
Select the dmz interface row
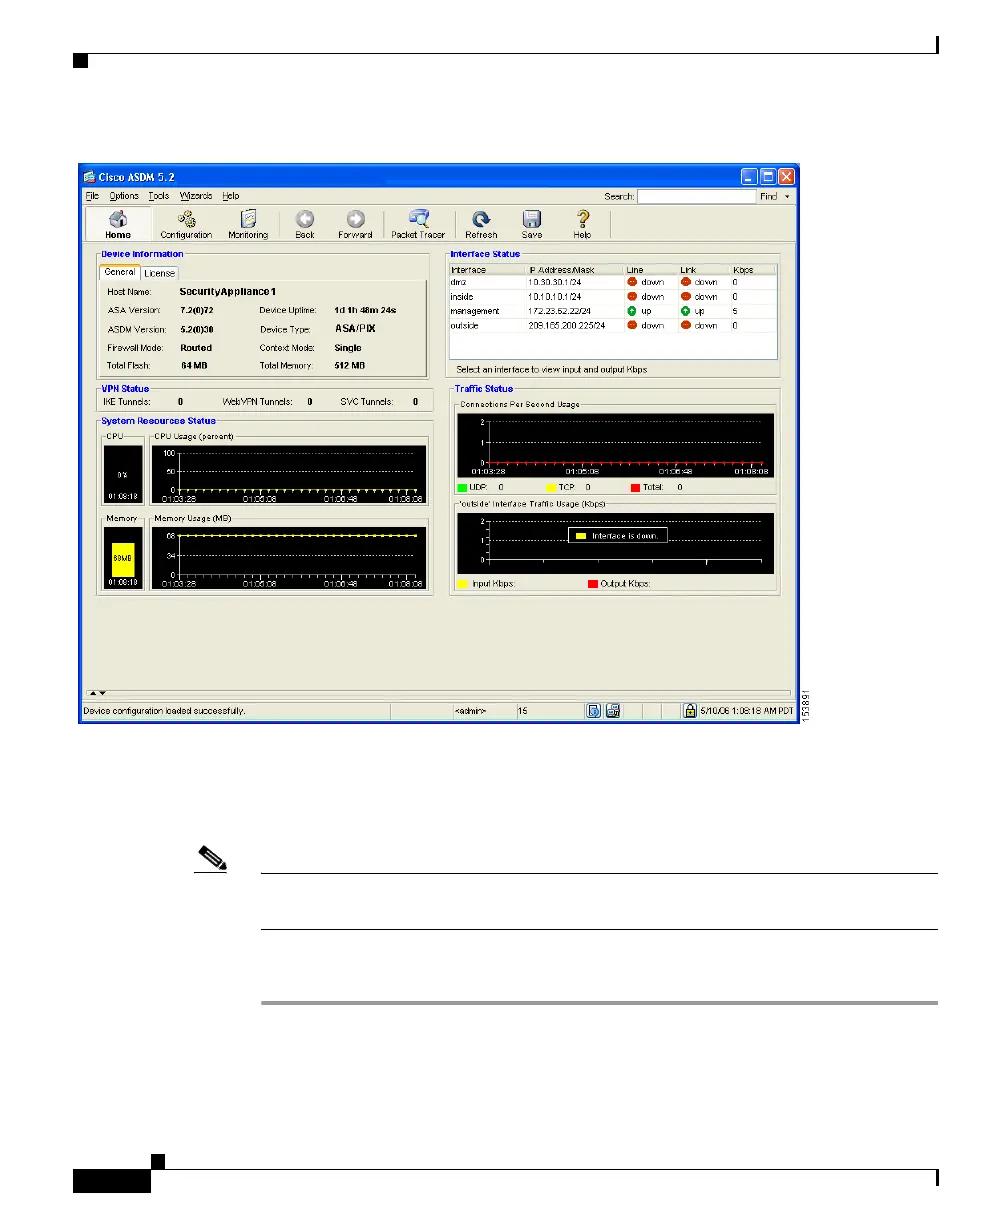tap(613, 282)
